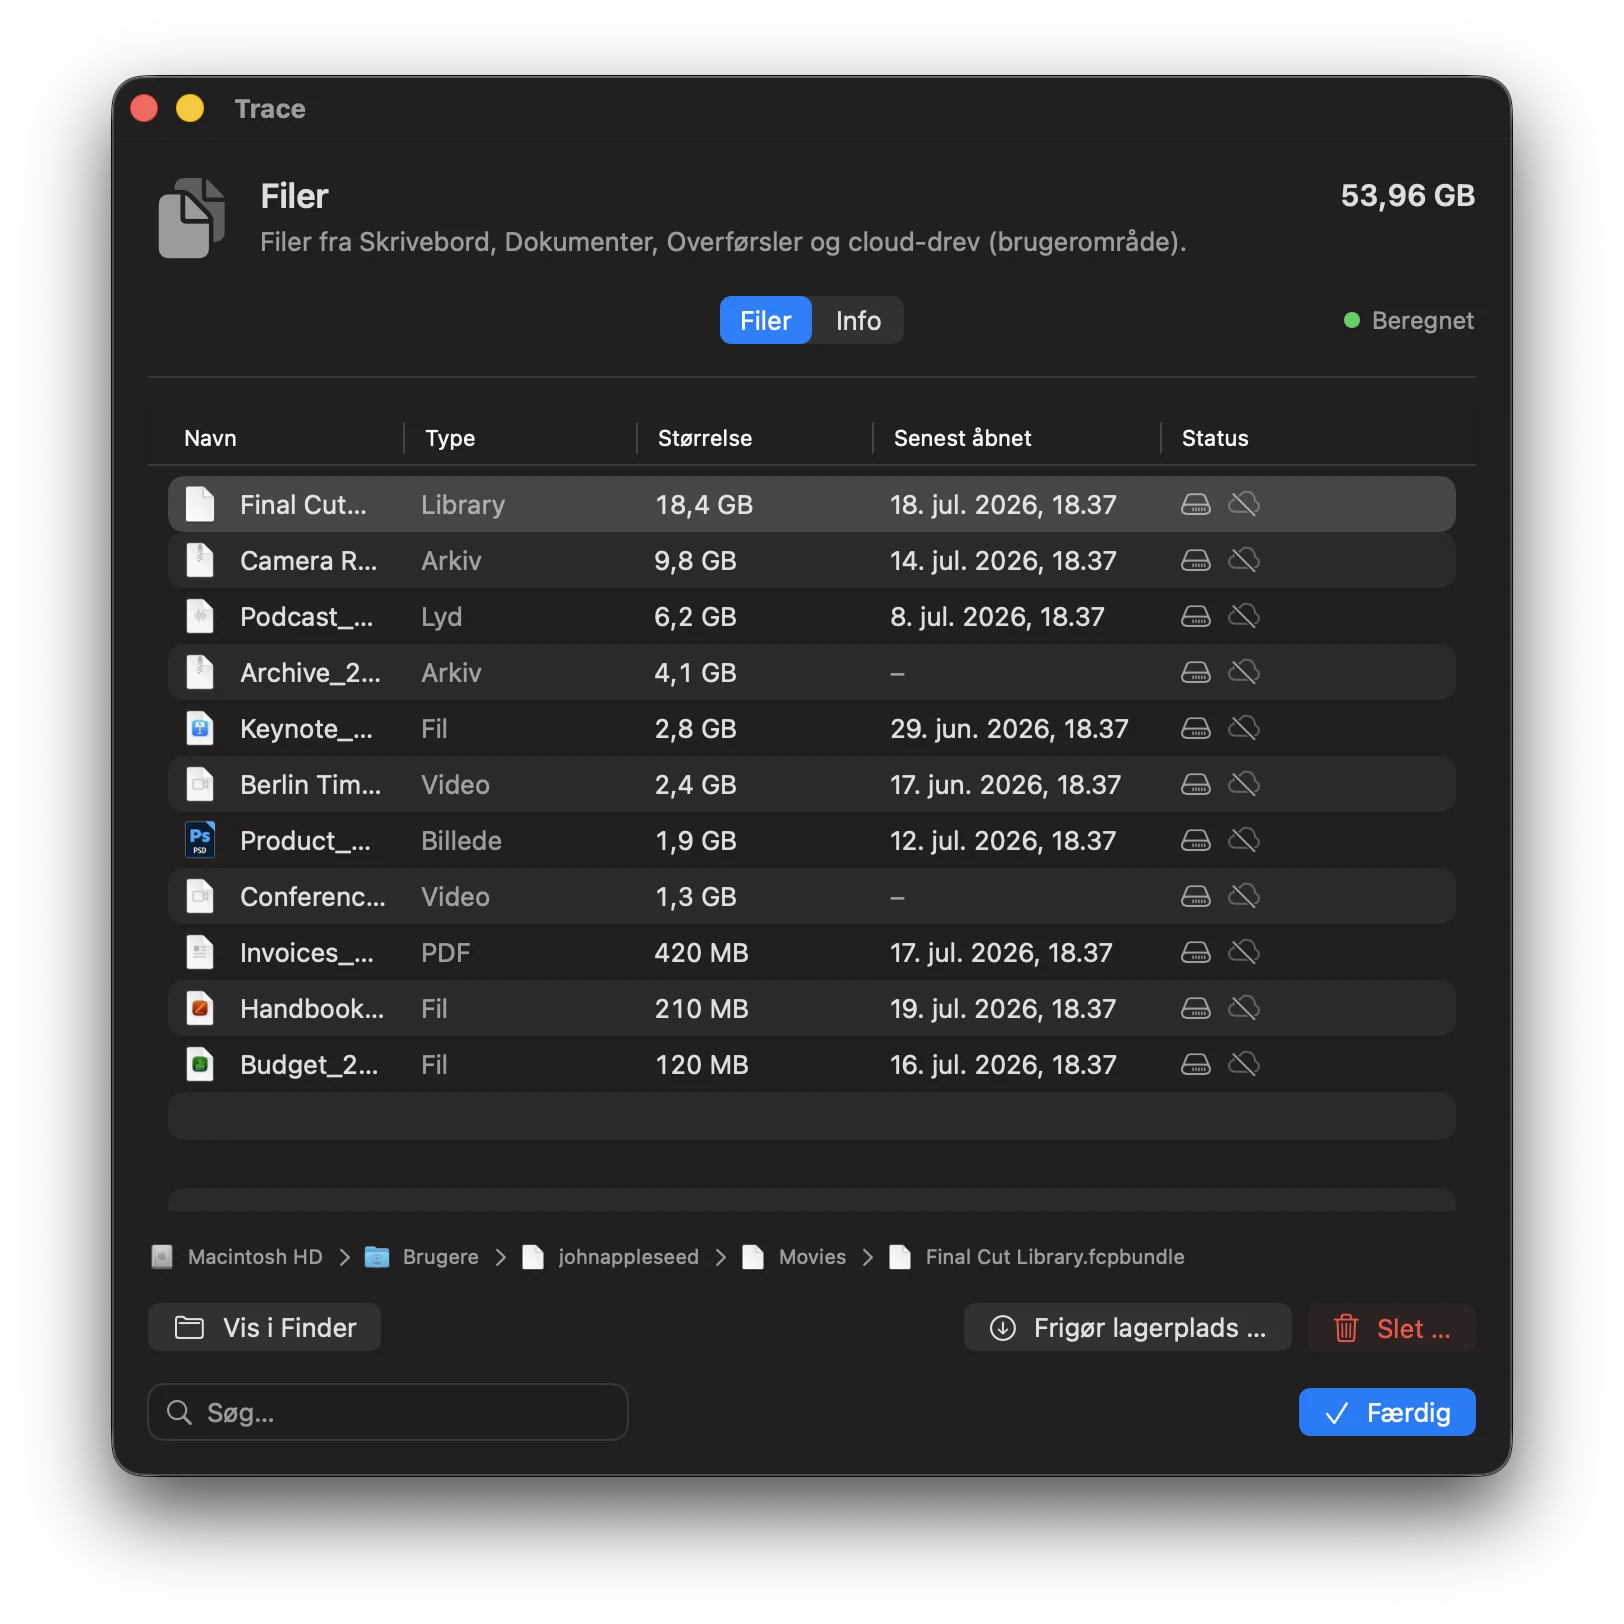Select the Camera R... file name
The image size is (1624, 1624).
308,561
